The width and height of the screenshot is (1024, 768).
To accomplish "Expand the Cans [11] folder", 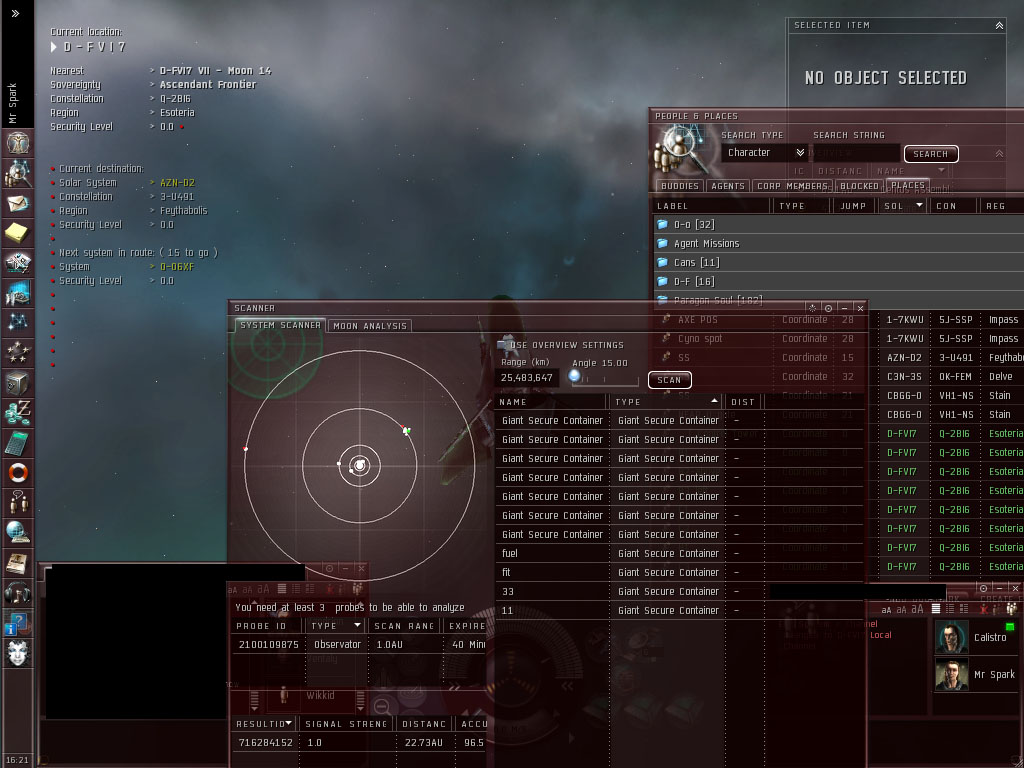I will click(839, 263).
